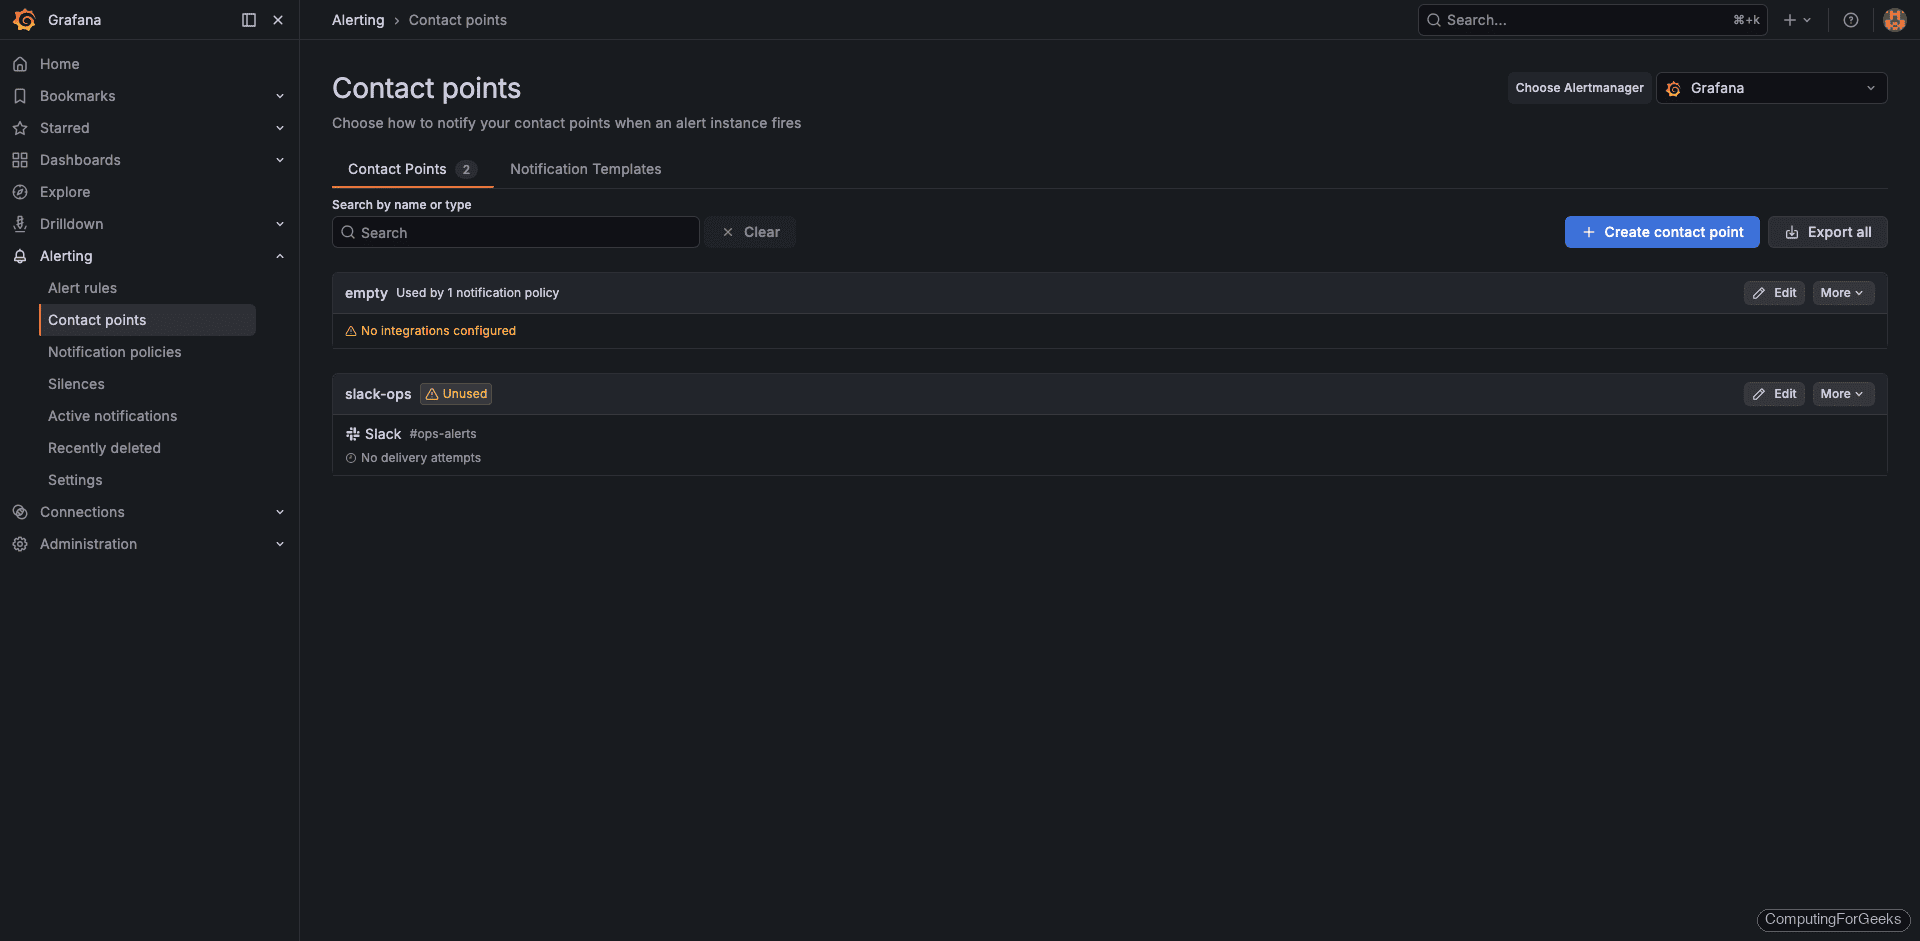
Task: Select the Contact Points tab
Action: (x=397, y=169)
